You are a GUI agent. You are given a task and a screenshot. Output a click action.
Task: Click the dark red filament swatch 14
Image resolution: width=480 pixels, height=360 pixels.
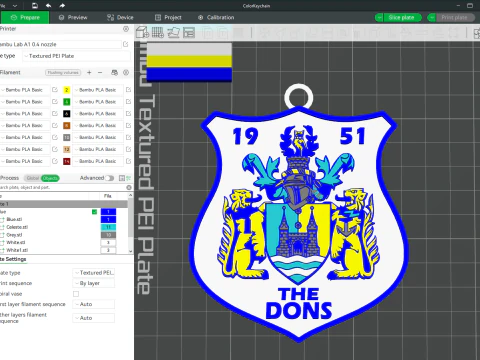67,161
